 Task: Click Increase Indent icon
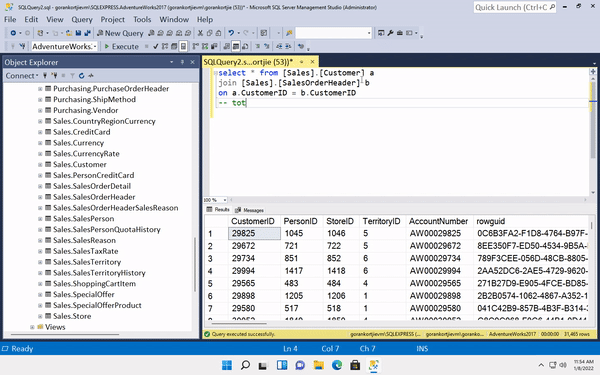tap(288, 47)
